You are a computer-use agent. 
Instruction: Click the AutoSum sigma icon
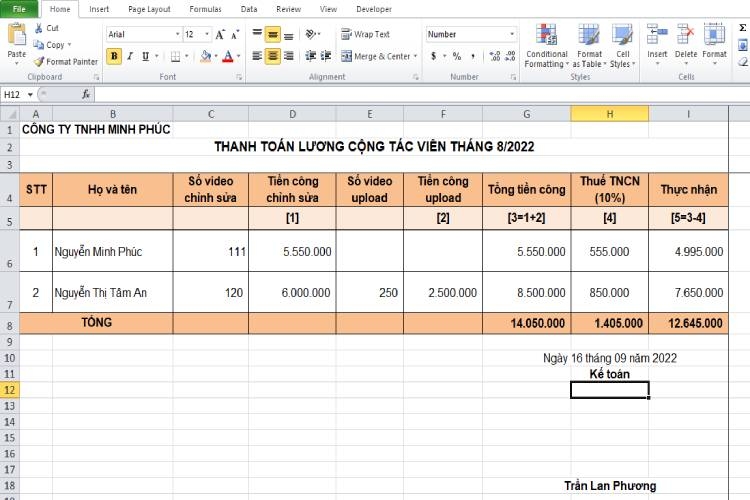742,28
